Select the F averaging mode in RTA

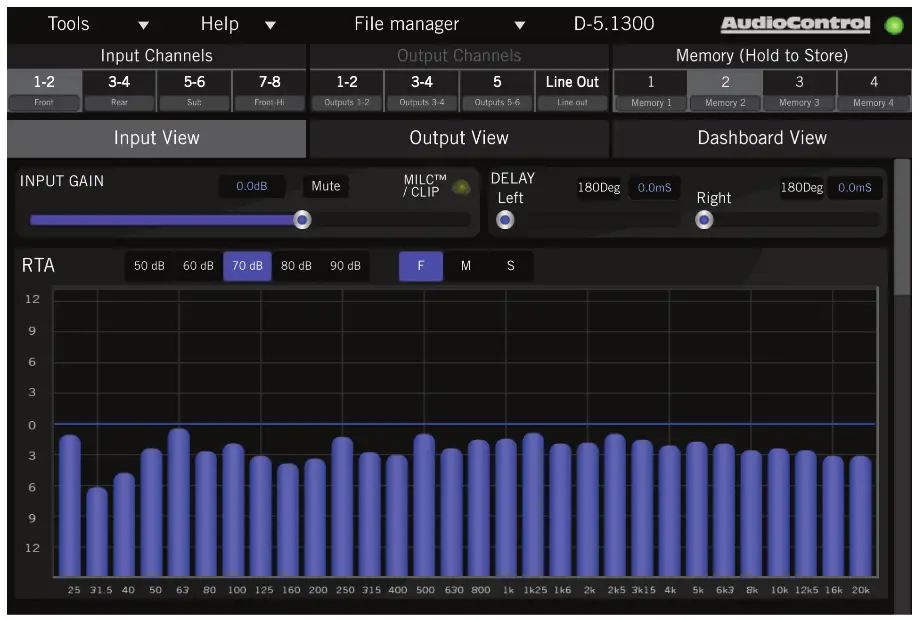[420, 265]
